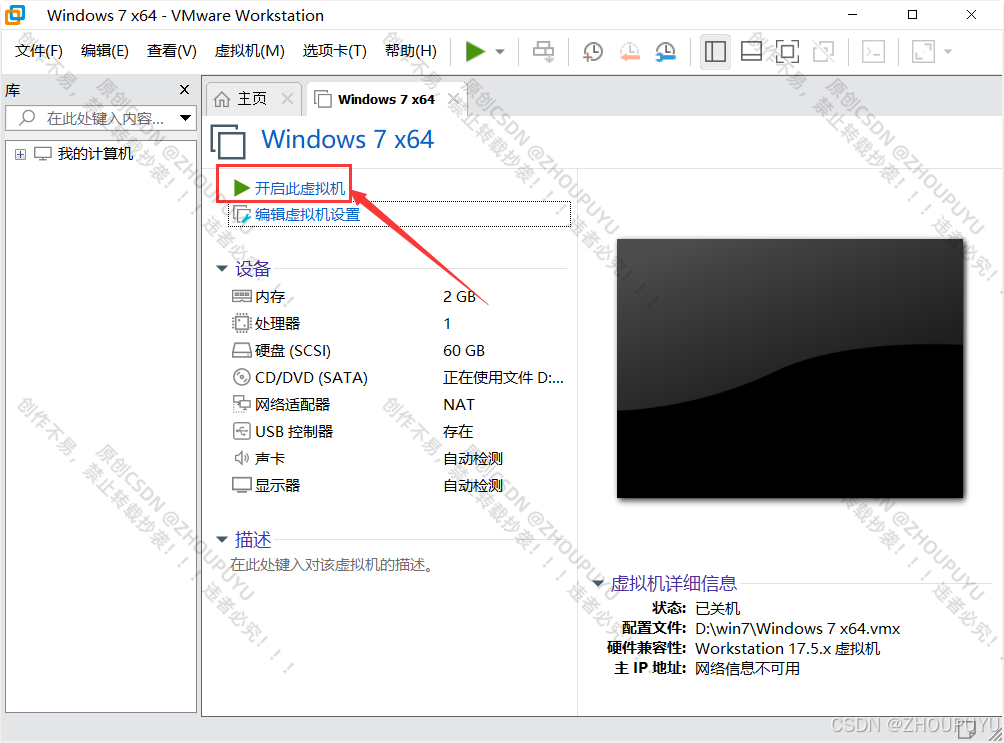Click the USB controller value 存在
Image resolution: width=1004 pixels, height=743 pixels.
pos(458,431)
